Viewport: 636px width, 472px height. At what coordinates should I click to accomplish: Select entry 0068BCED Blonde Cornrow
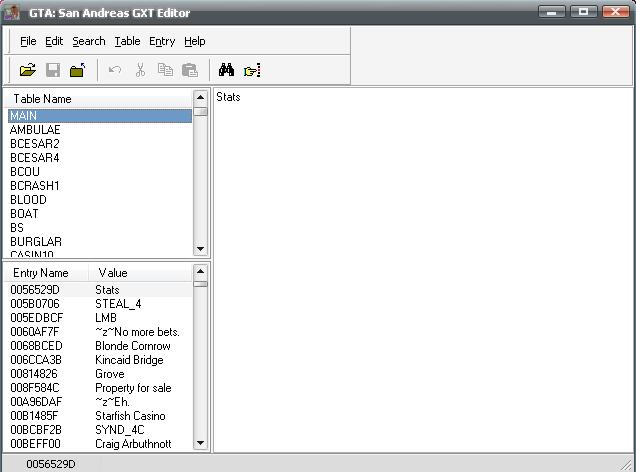100,346
